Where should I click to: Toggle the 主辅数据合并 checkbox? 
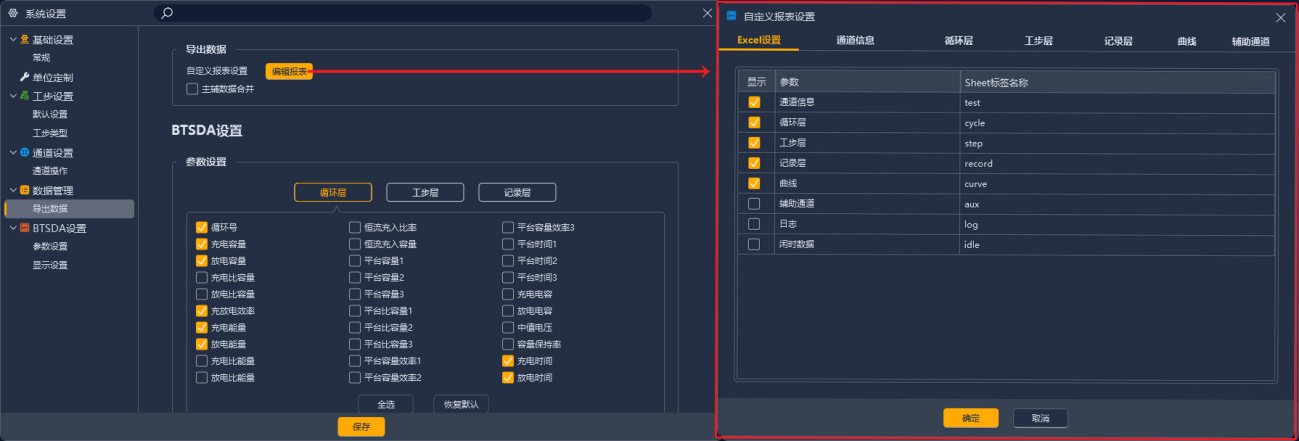coord(192,89)
